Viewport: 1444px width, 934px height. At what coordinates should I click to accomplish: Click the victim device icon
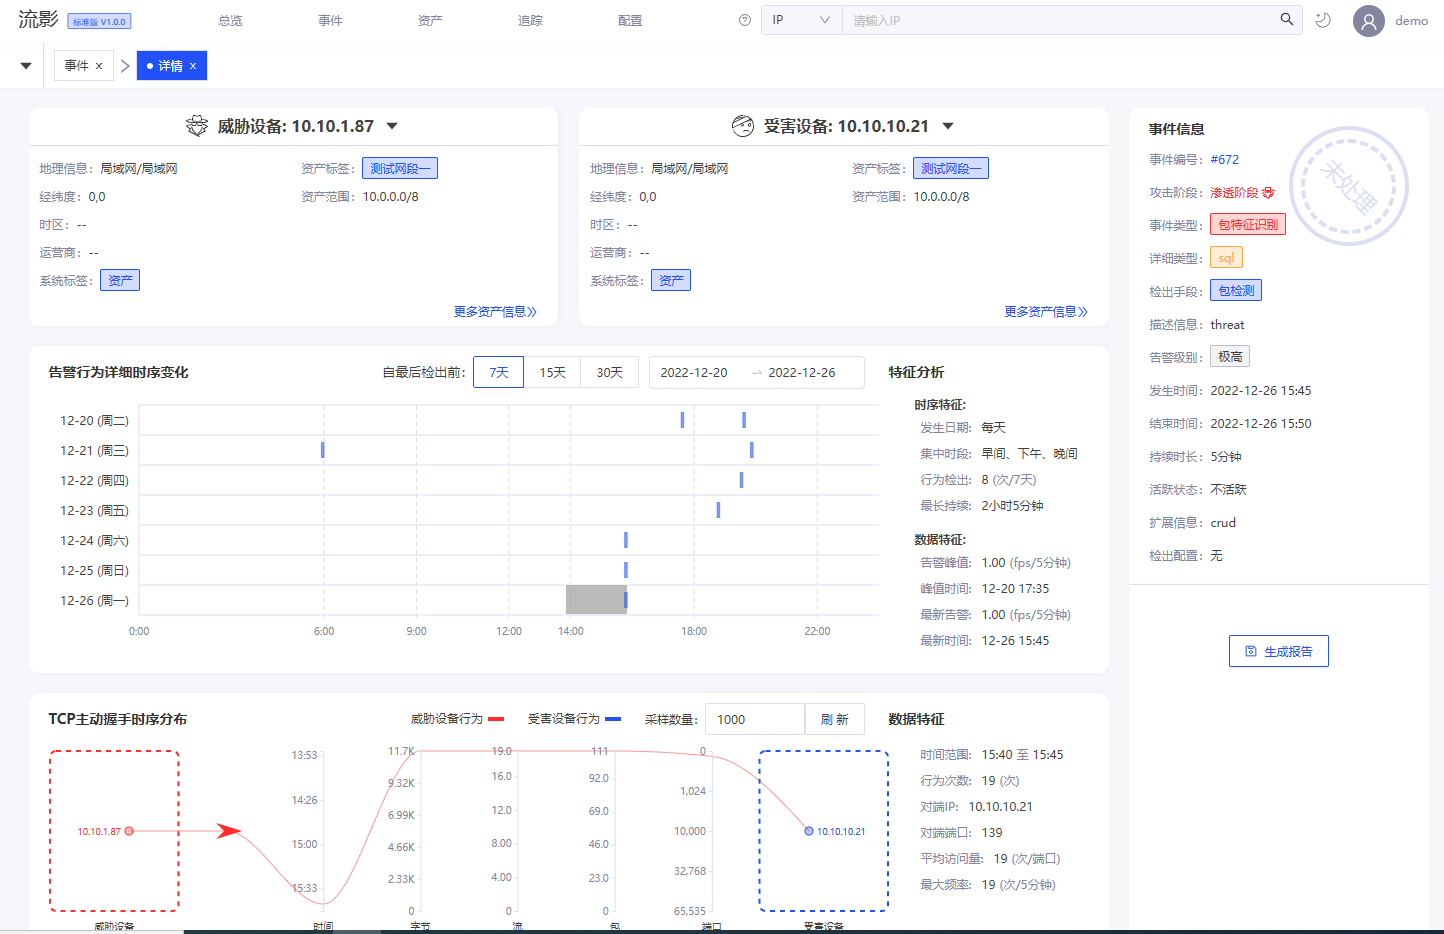(743, 126)
